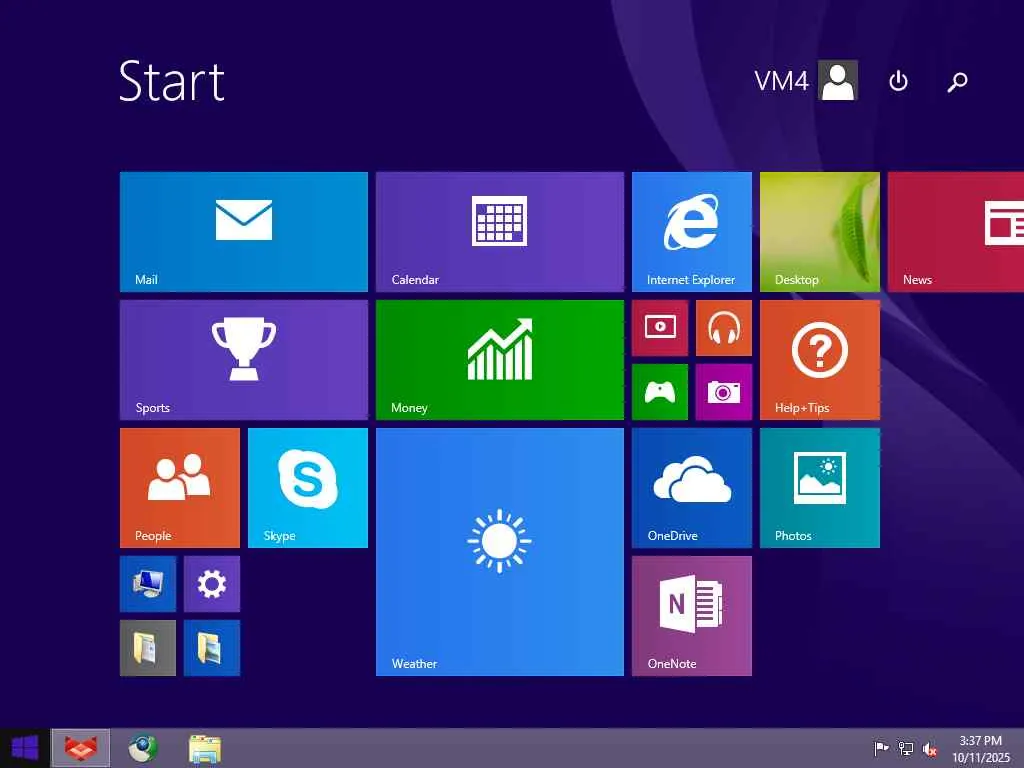Open the Mail tile
This screenshot has width=1024, height=768.
point(244,232)
